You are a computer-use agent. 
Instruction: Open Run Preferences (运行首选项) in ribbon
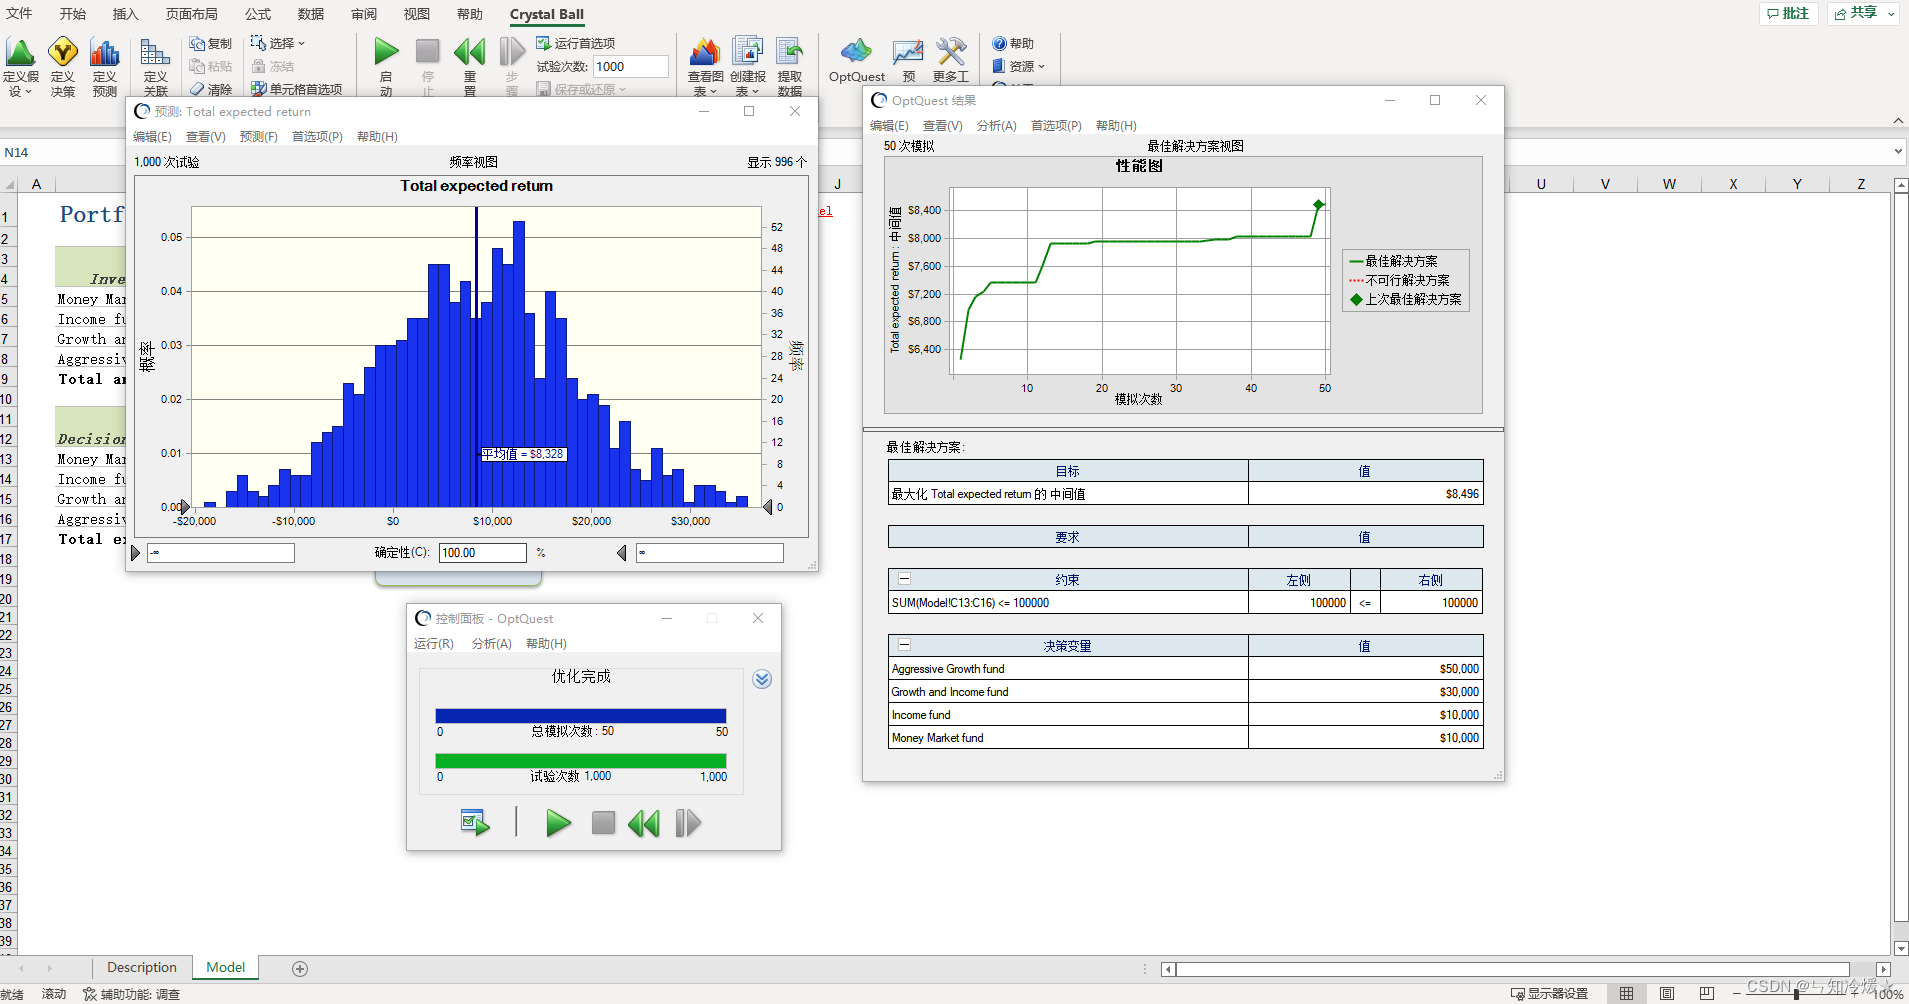[x=576, y=44]
